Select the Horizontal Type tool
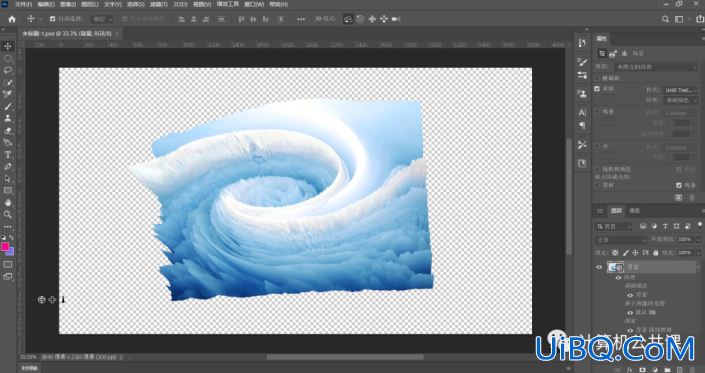 [x=8, y=155]
